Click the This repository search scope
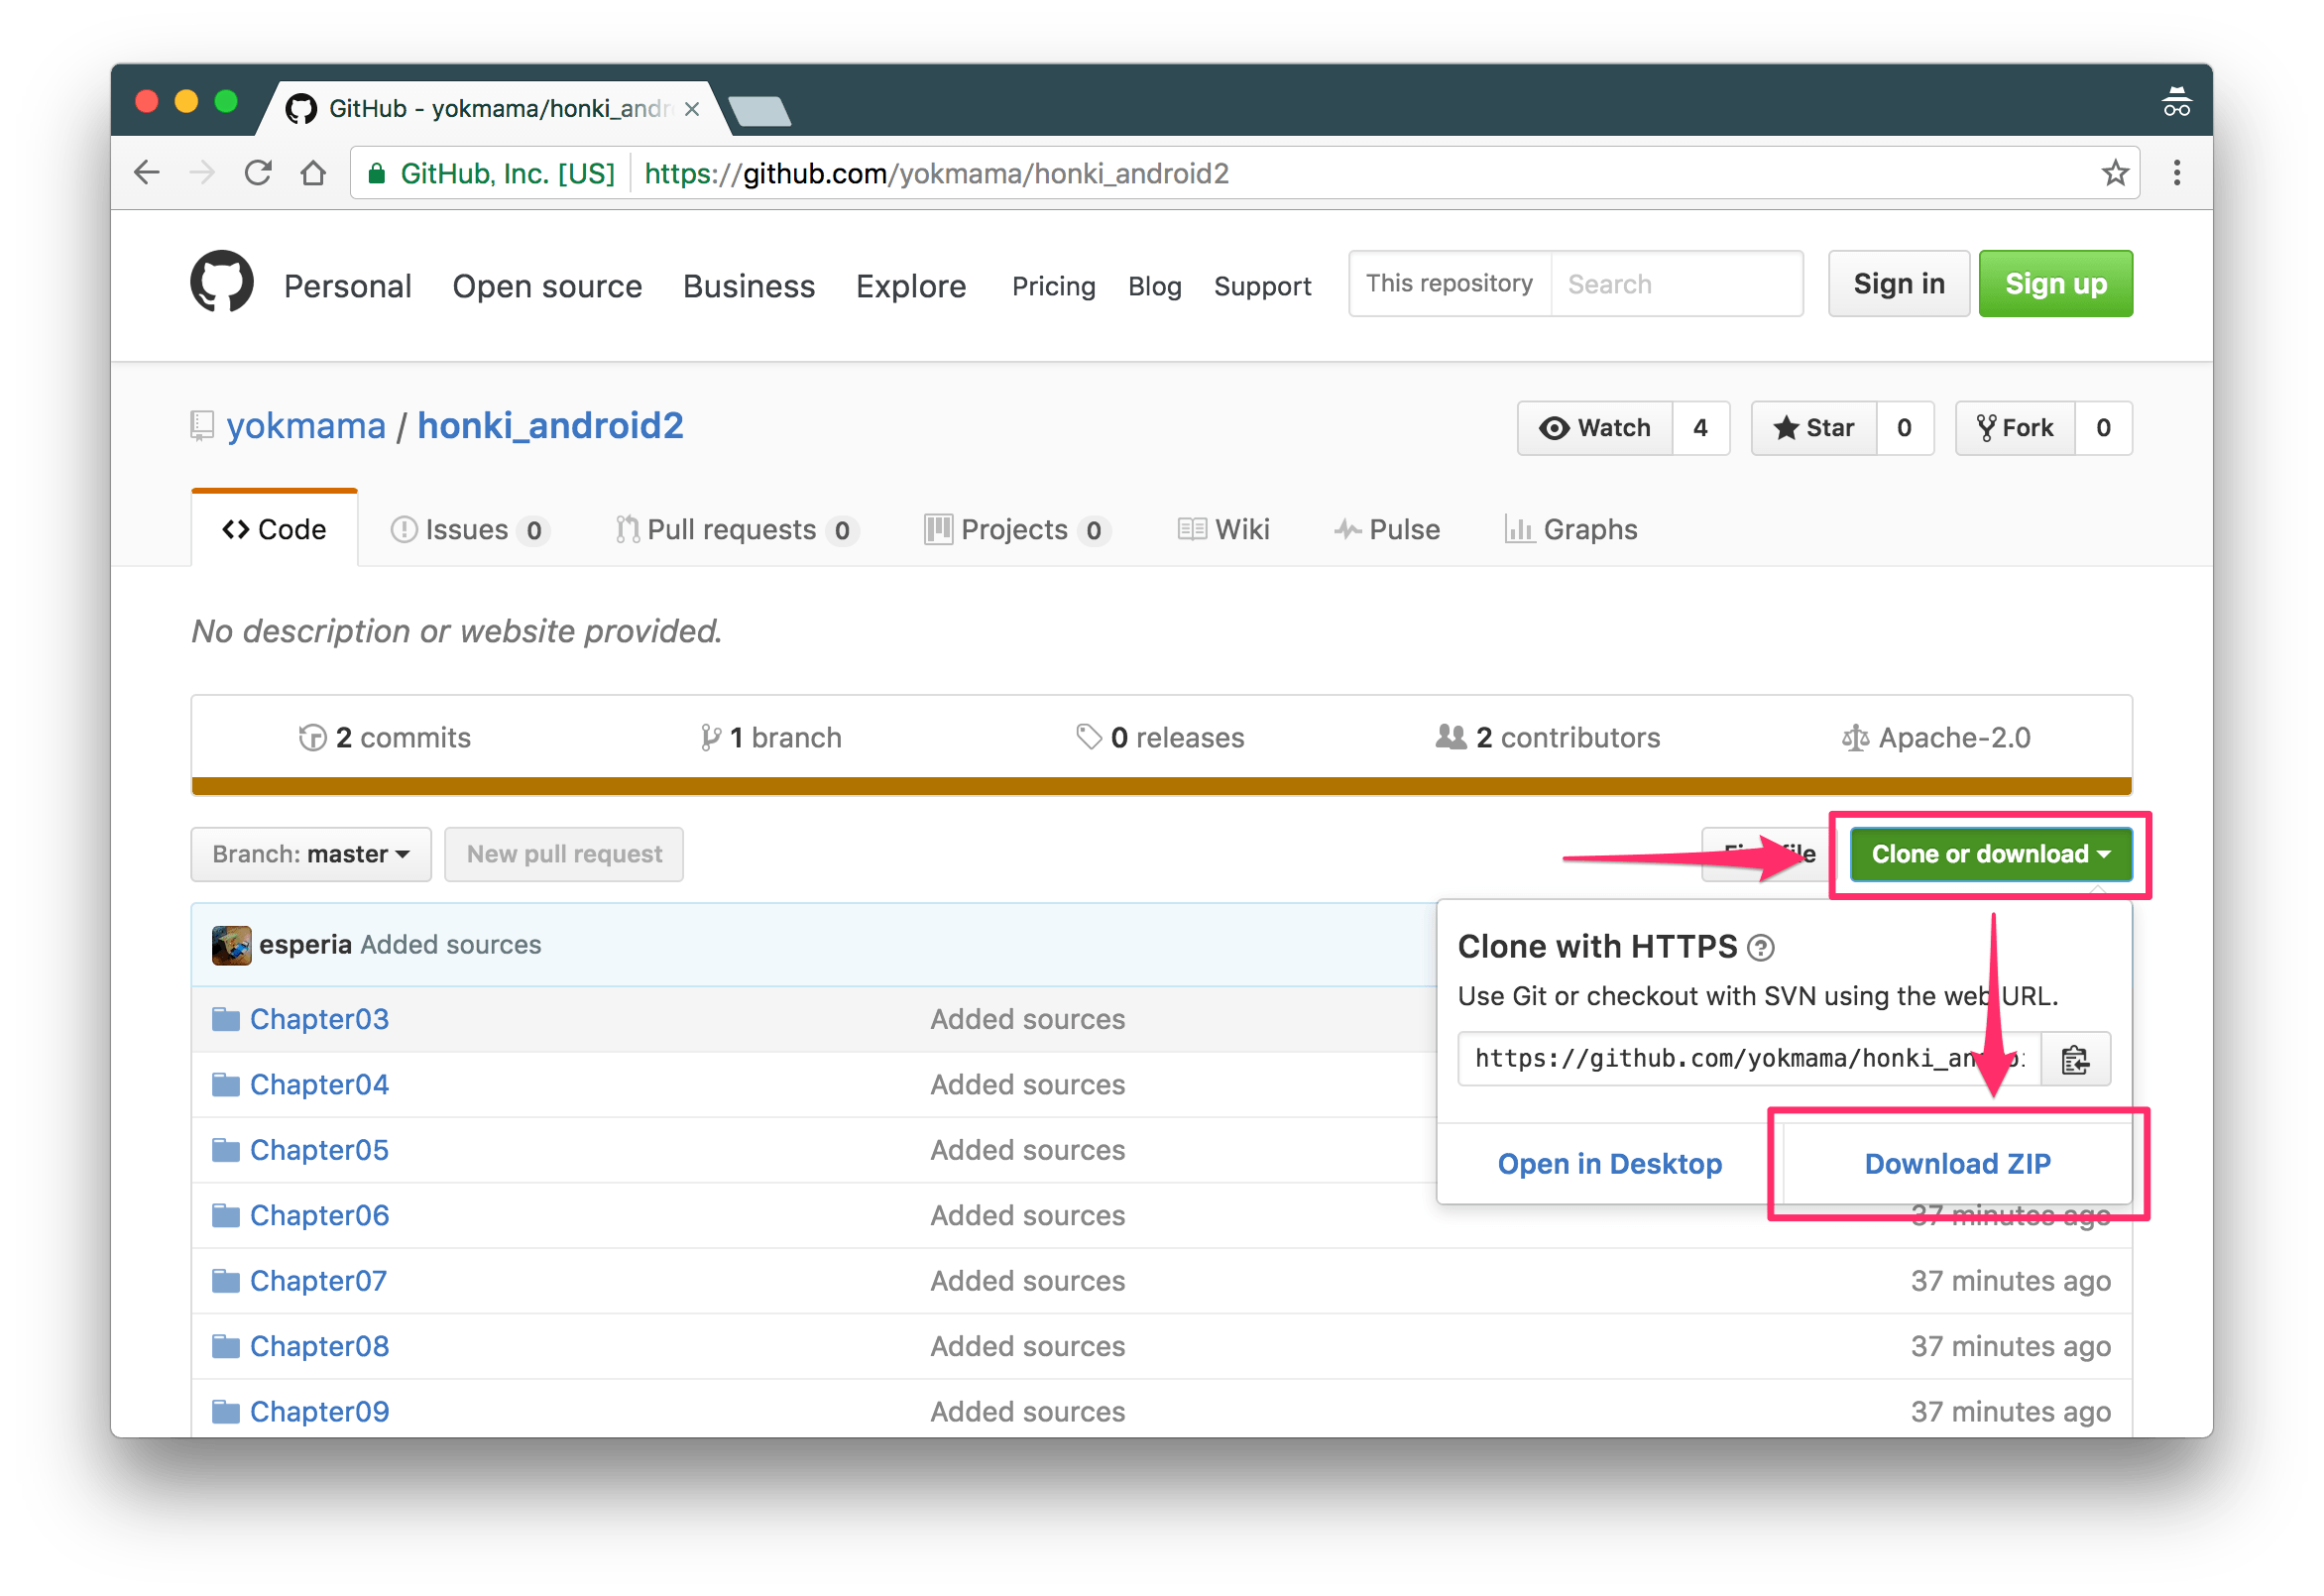Screen dimensions: 2324x1596 [1449, 284]
